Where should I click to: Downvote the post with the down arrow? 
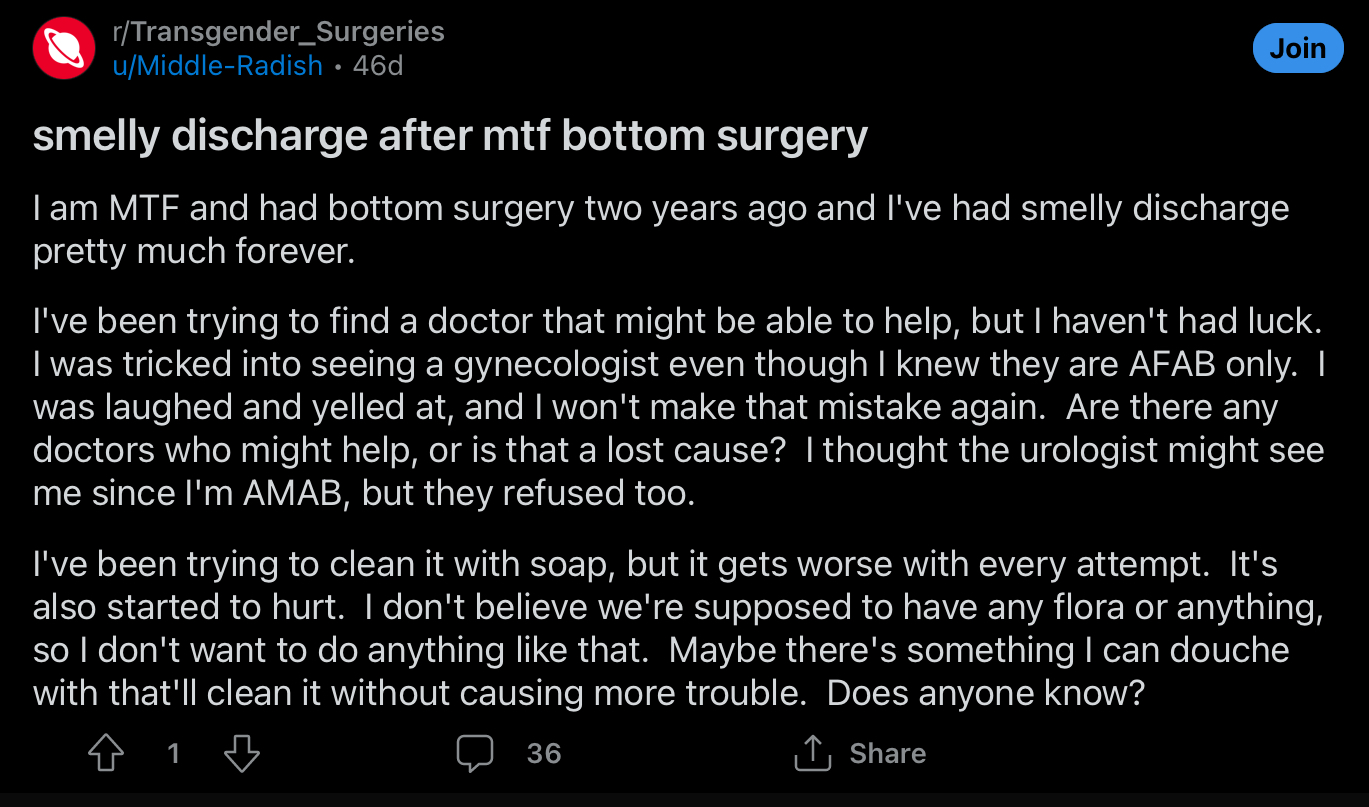pyautogui.click(x=242, y=753)
